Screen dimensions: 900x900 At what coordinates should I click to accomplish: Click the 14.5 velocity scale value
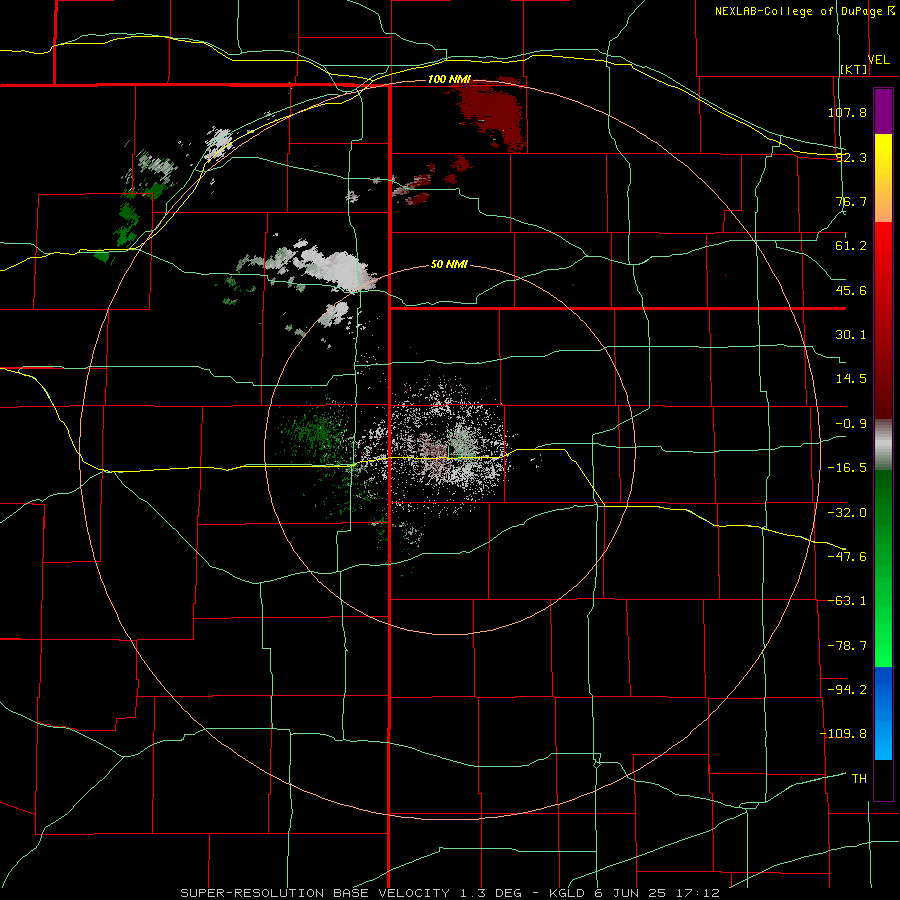(x=851, y=379)
